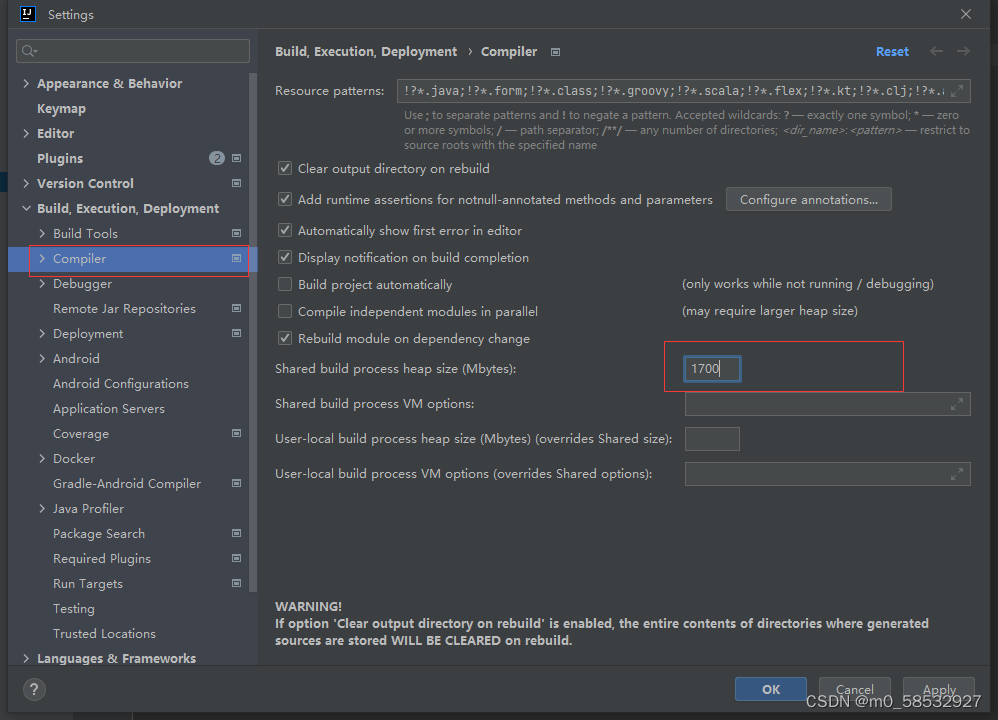The width and height of the screenshot is (998, 720).
Task: Open Plugins settings page
Action: (60, 159)
